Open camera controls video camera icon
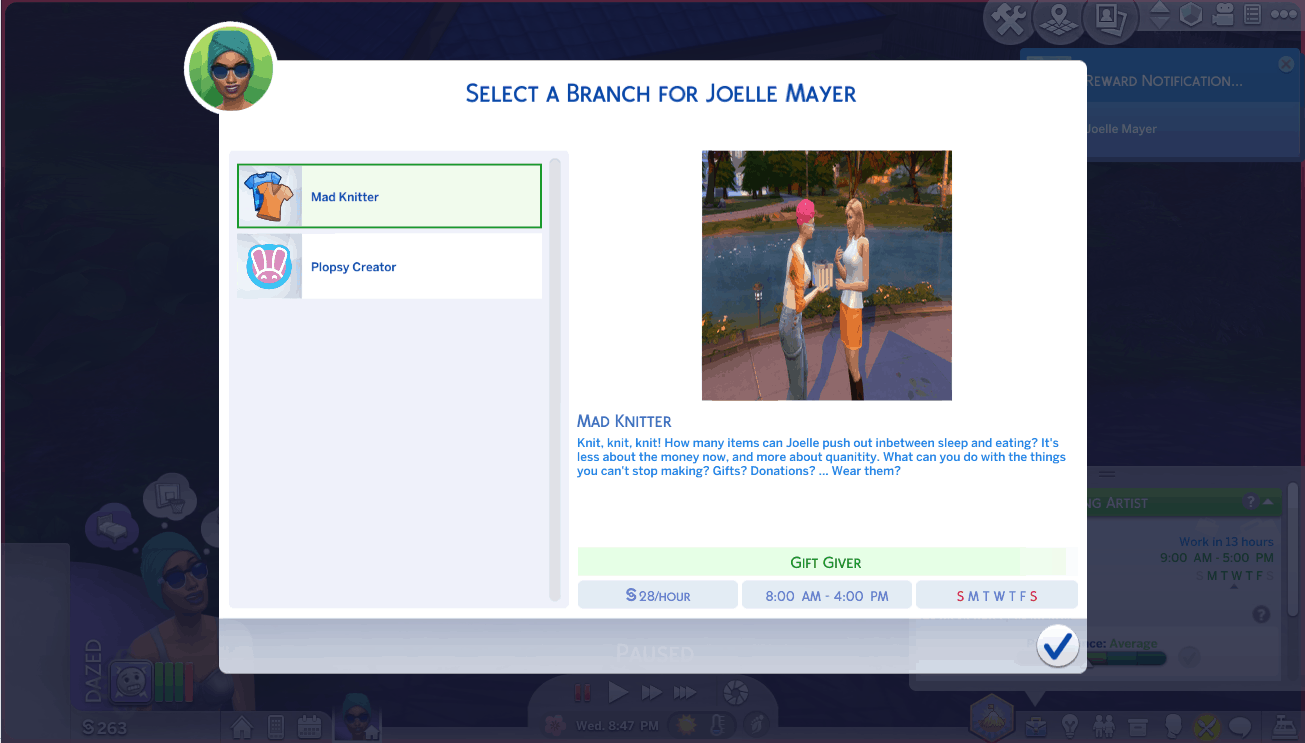The width and height of the screenshot is (1305, 743). pyautogui.click(x=1222, y=16)
